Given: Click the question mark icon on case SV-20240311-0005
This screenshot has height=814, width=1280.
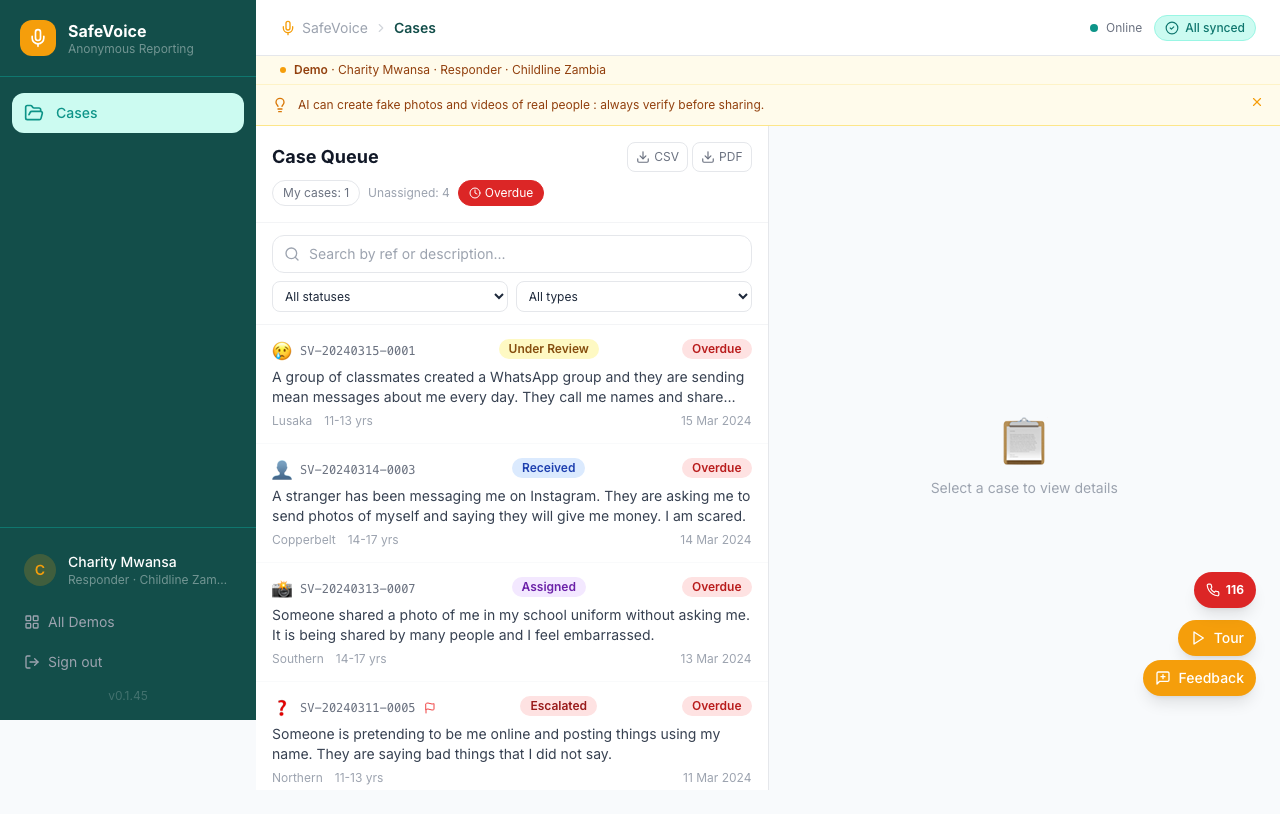Looking at the screenshot, I should pyautogui.click(x=282, y=708).
